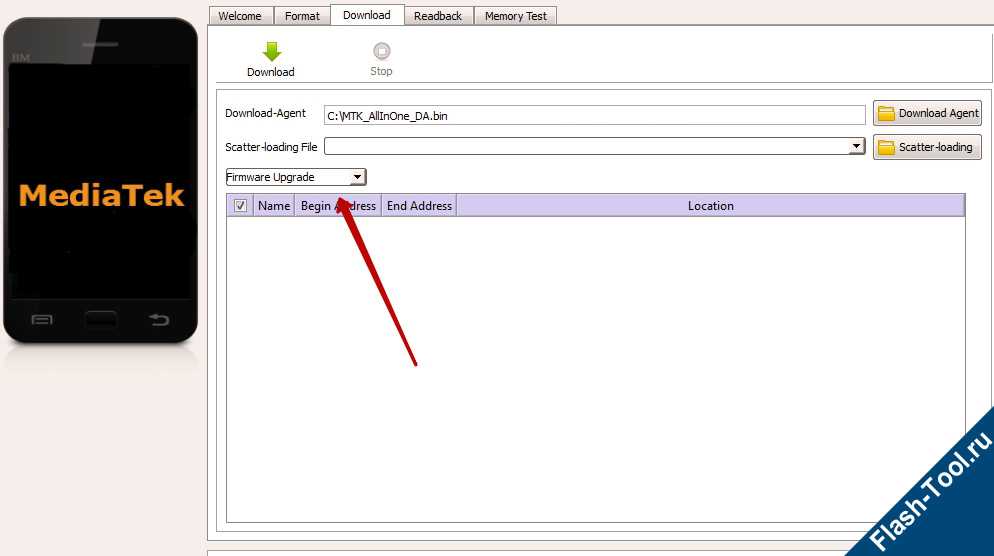The image size is (994, 556).
Task: Open the Format tab
Action: 302,16
